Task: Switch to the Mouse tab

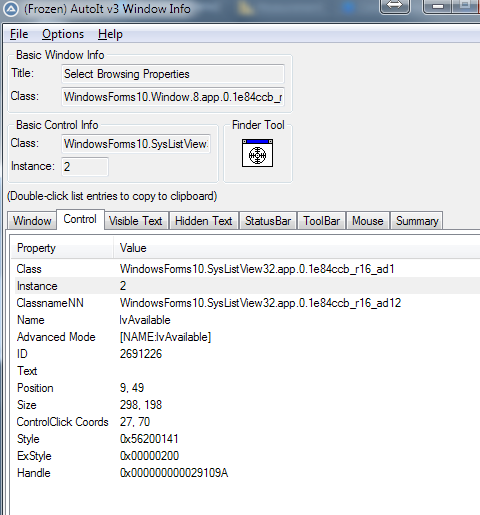Action: pyautogui.click(x=368, y=221)
